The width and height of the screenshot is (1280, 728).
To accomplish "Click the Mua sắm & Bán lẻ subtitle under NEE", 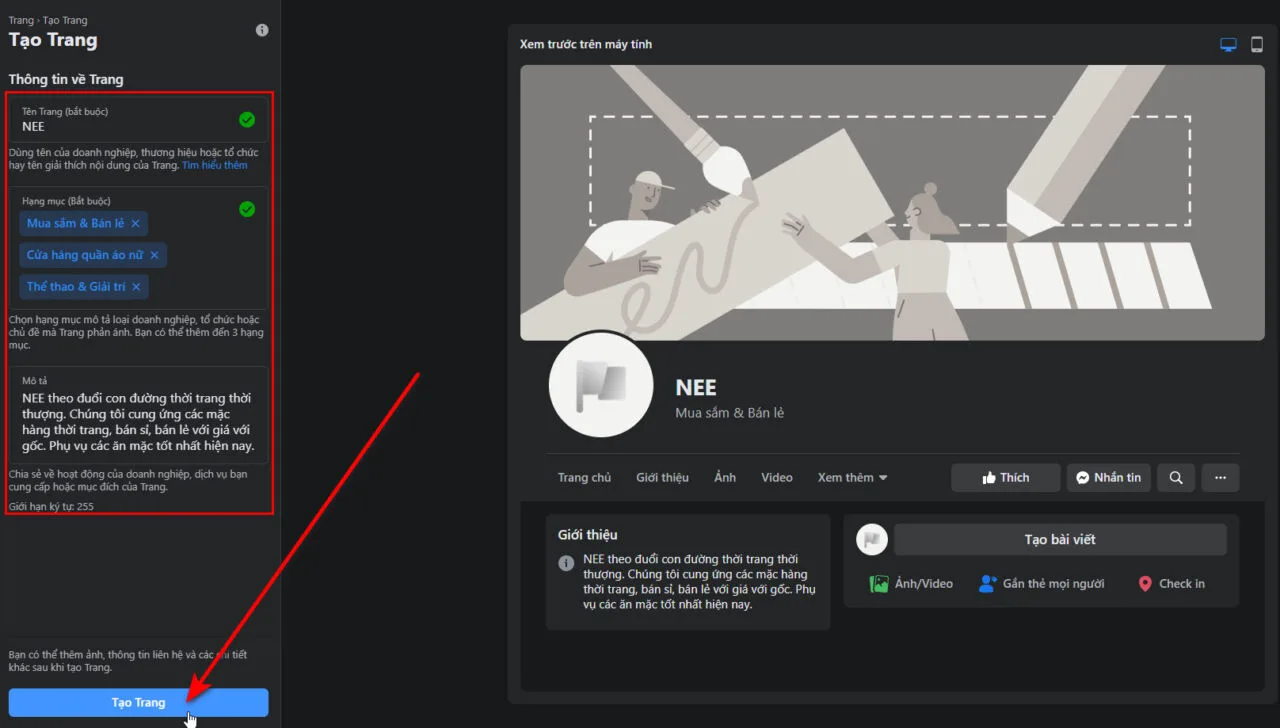I will tap(730, 413).
